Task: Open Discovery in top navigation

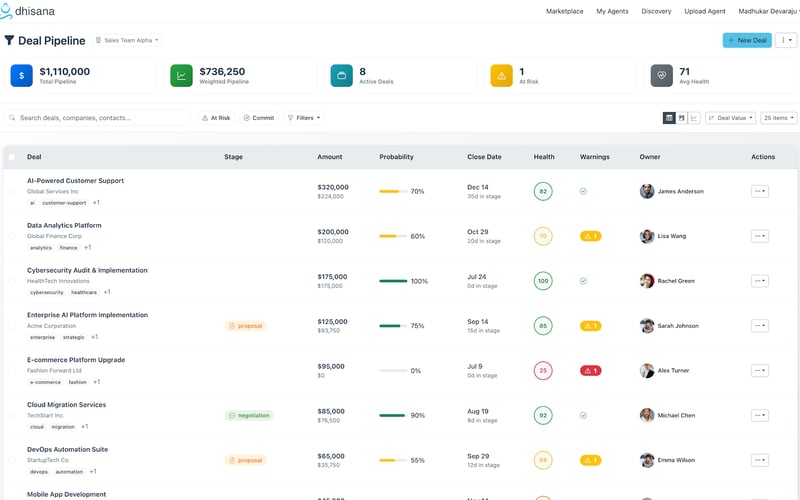Action: (x=656, y=11)
